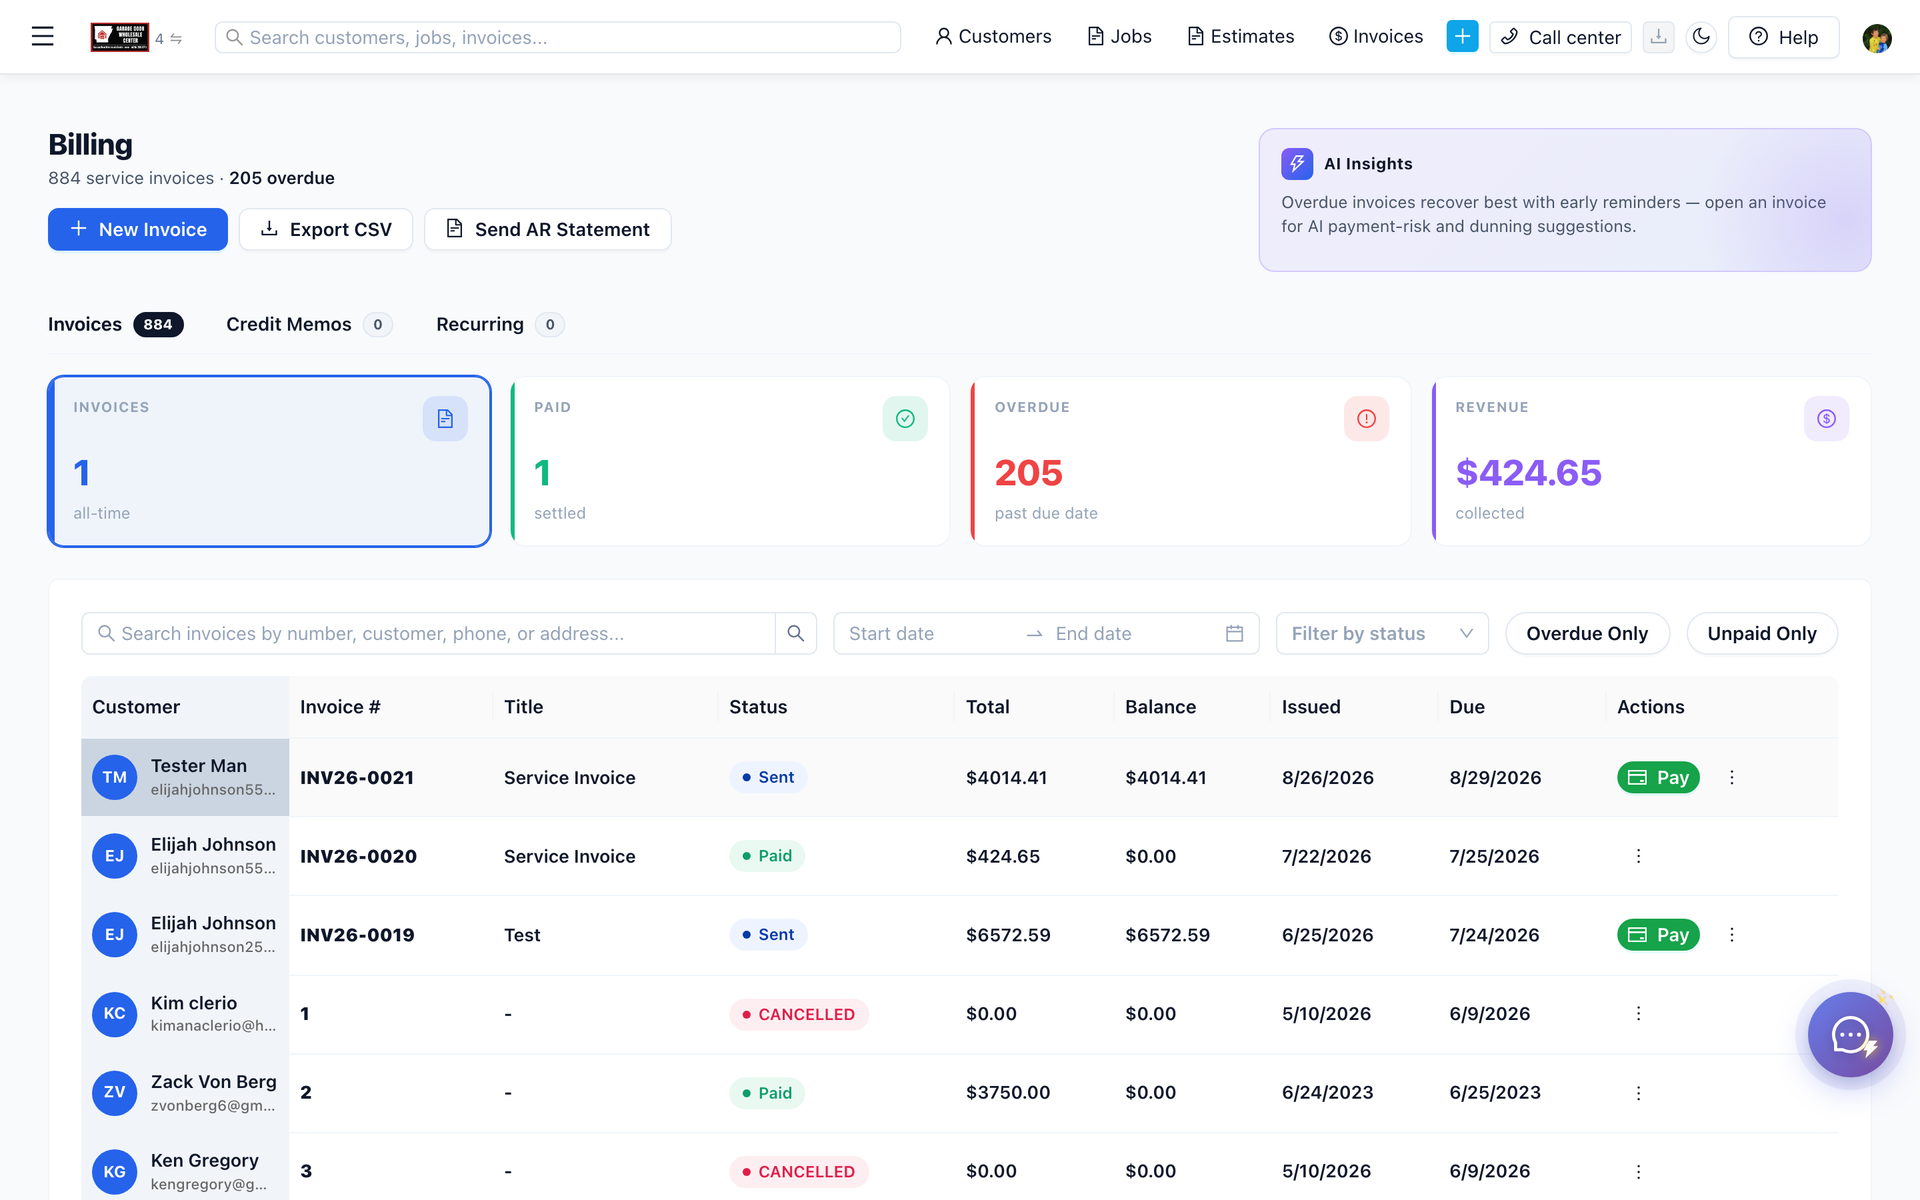Switch to the Recurring tab
Screen dimensions: 1920x1200
point(500,325)
